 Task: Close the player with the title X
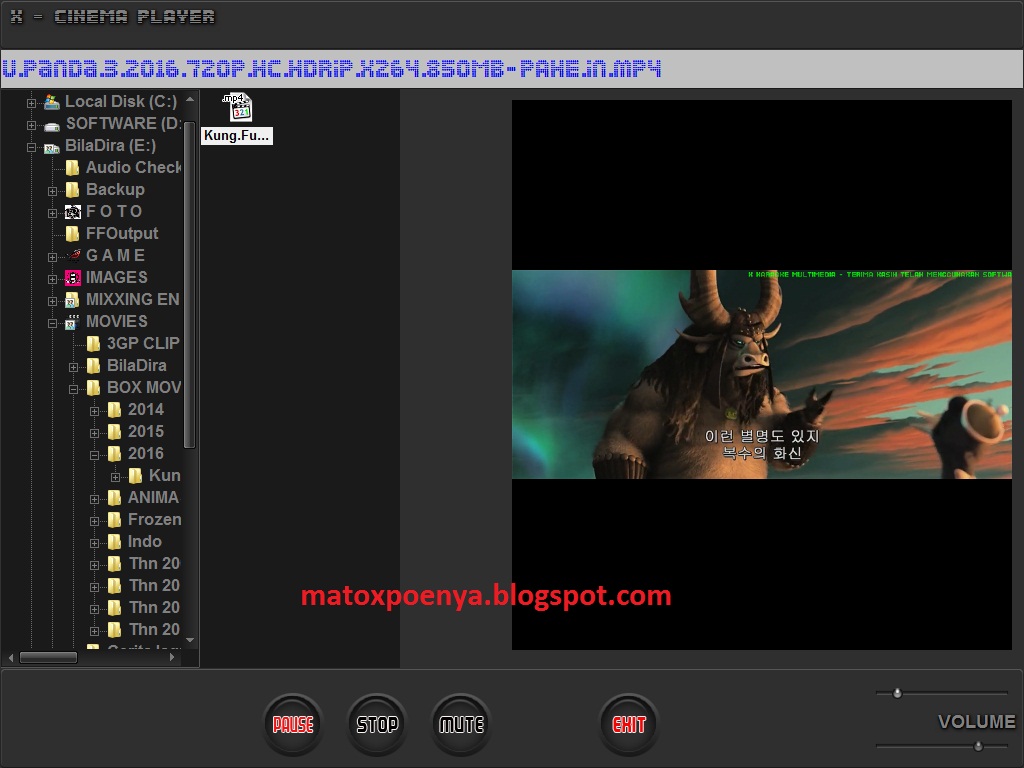16,16
